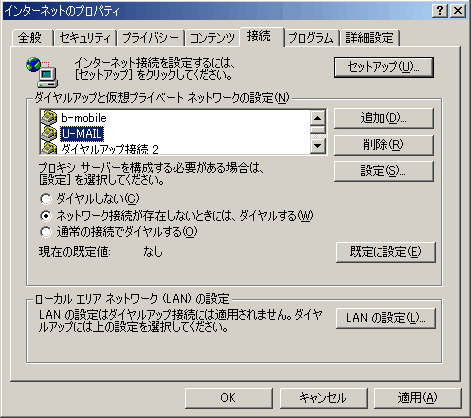Screen dimensions: 471x418
Task: Click the 追加(D)... button
Action: coord(384,118)
